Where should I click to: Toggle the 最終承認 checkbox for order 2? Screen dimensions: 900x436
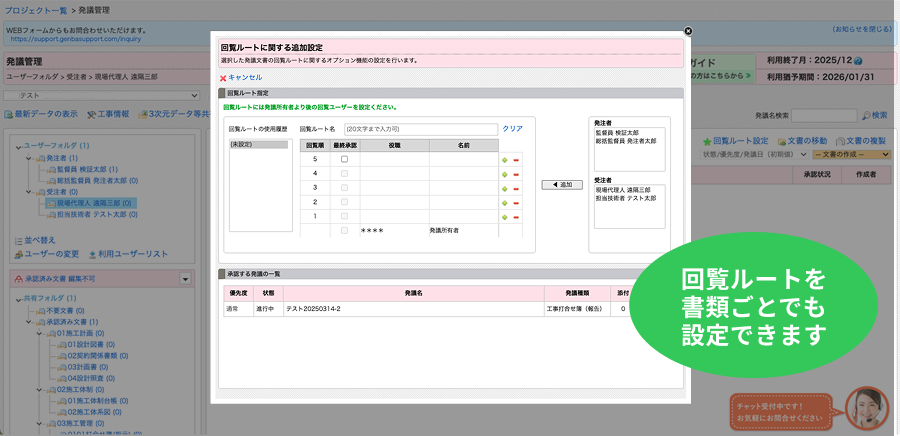(x=345, y=202)
